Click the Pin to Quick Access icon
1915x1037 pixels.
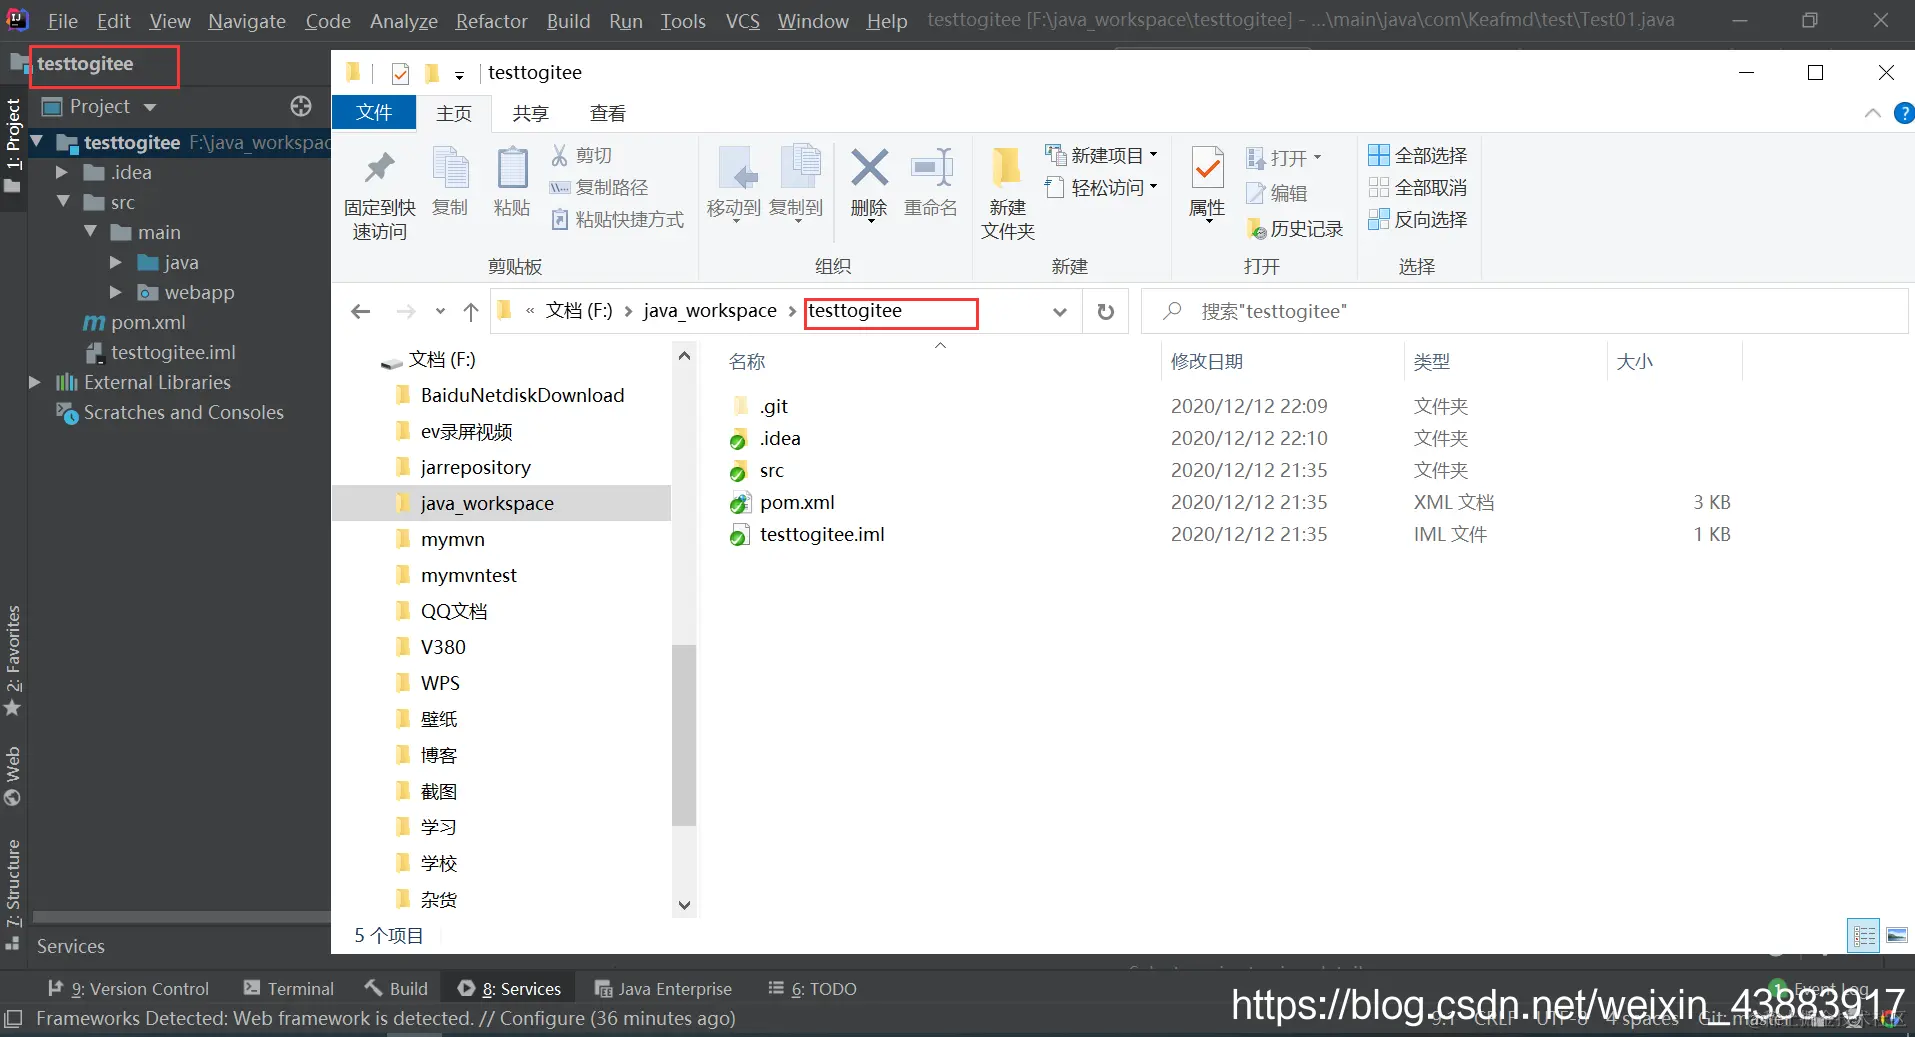point(379,167)
